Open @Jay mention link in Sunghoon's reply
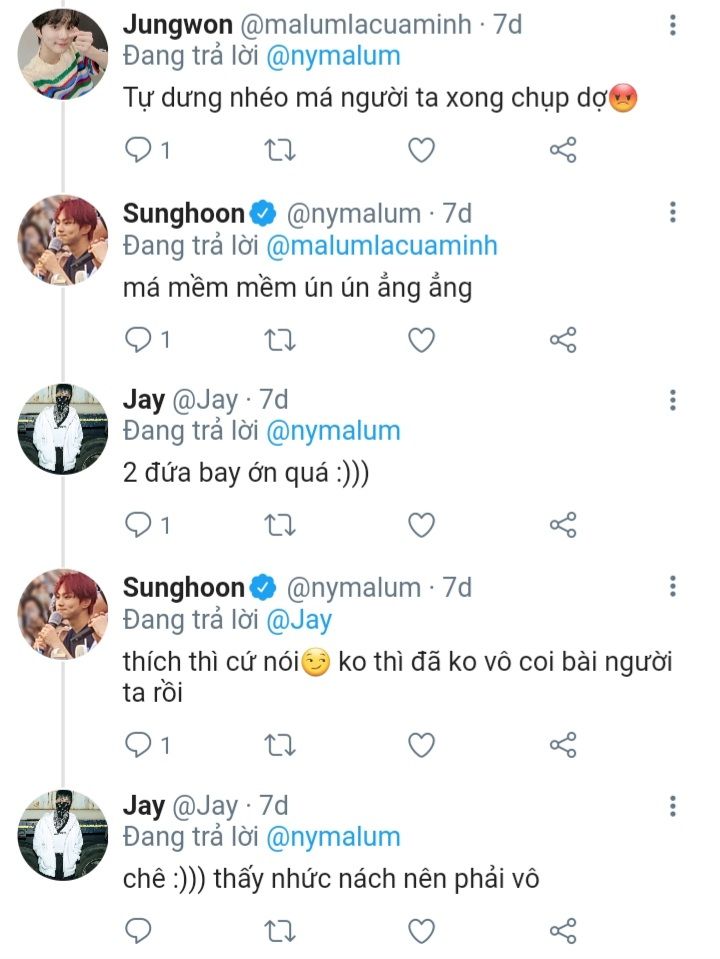Image resolution: width=720 pixels, height=959 pixels. (298, 620)
